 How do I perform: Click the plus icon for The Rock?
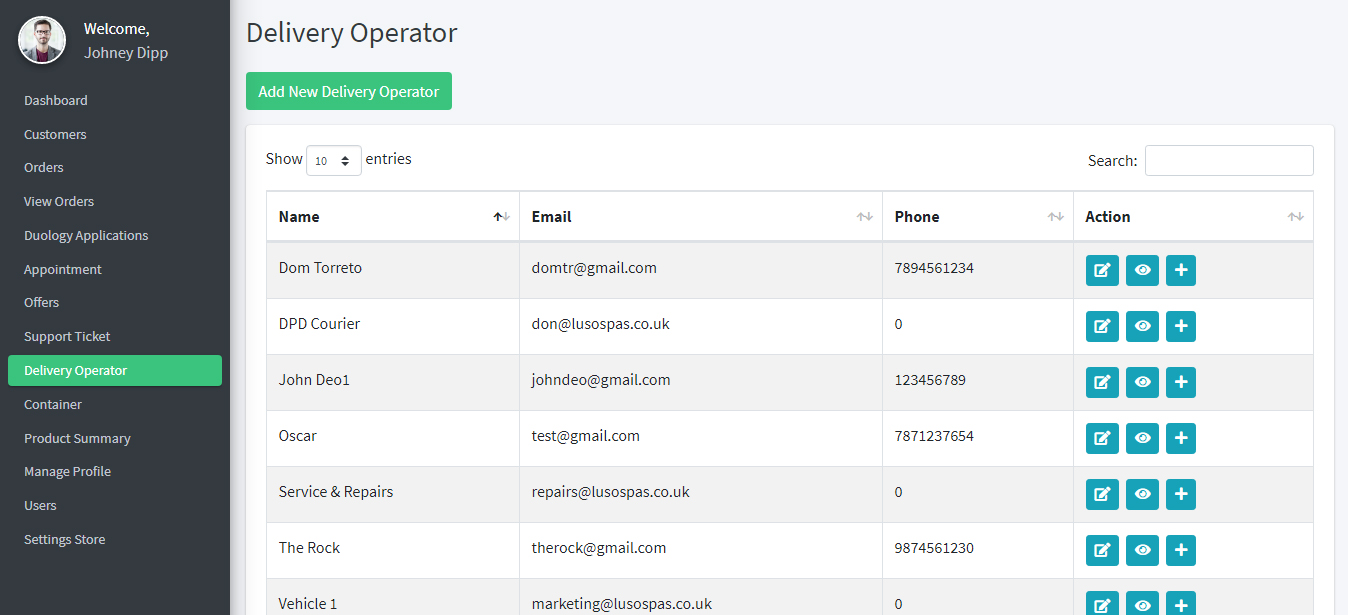click(1181, 550)
